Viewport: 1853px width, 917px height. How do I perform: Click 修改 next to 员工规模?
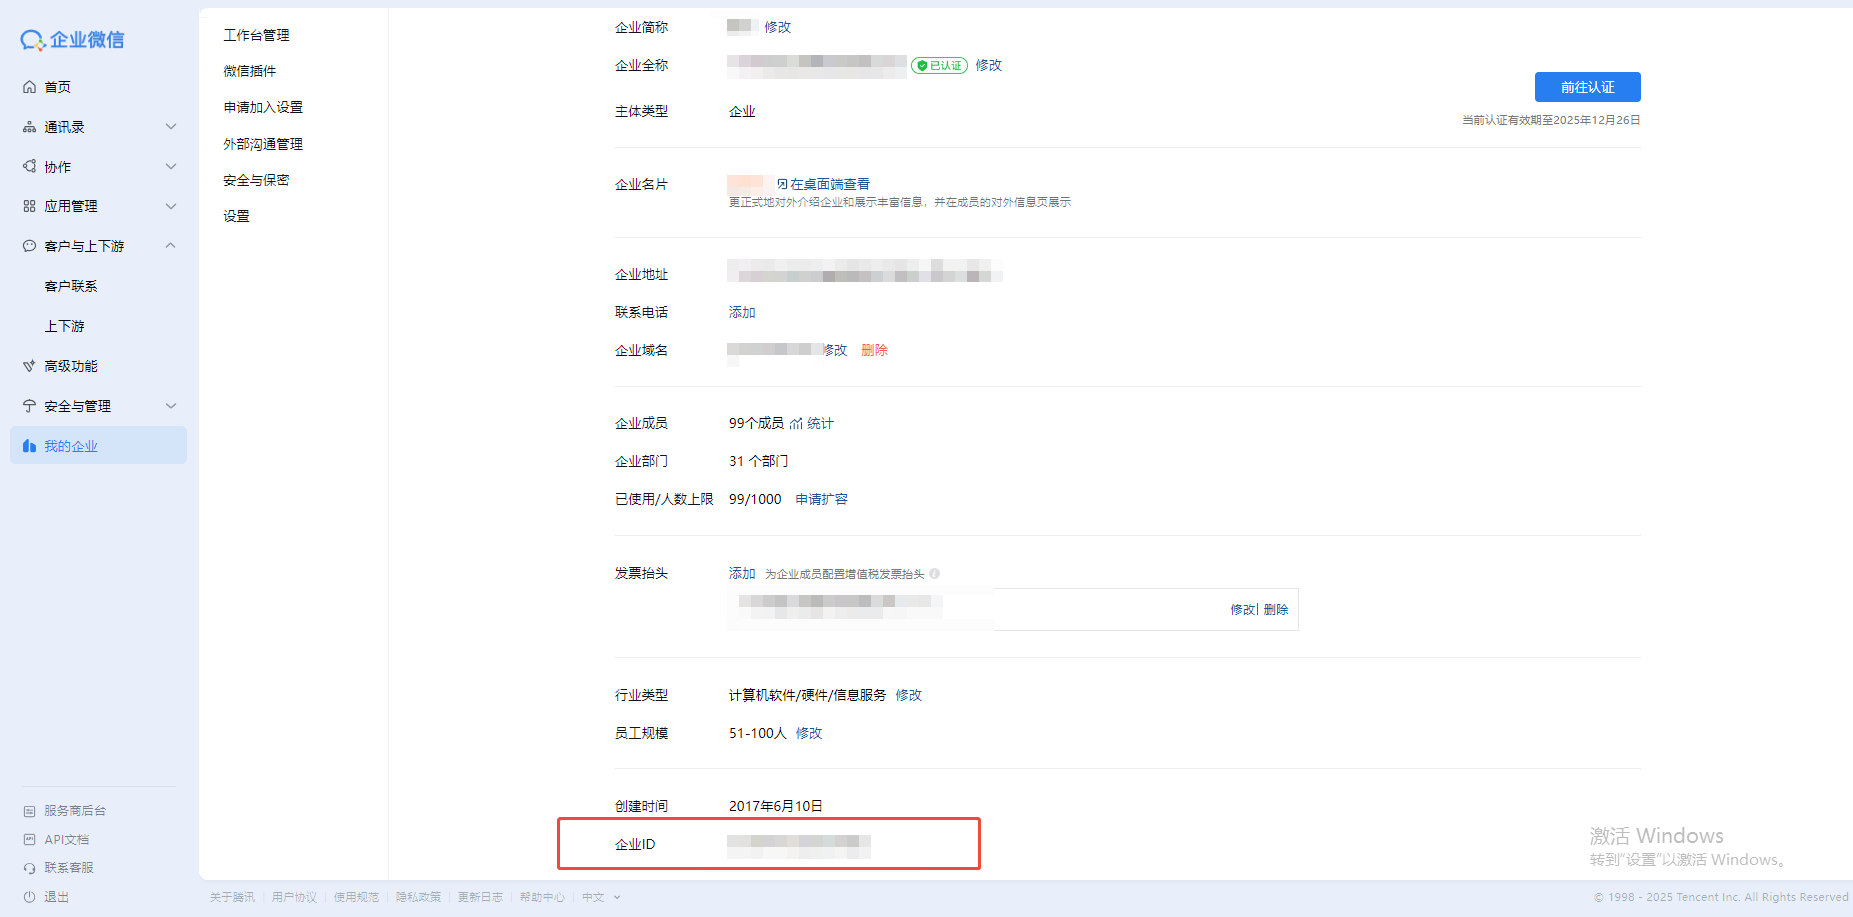coord(809,733)
